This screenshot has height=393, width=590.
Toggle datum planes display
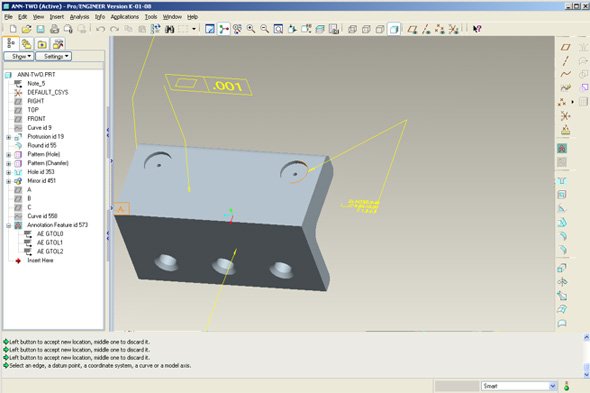point(412,29)
